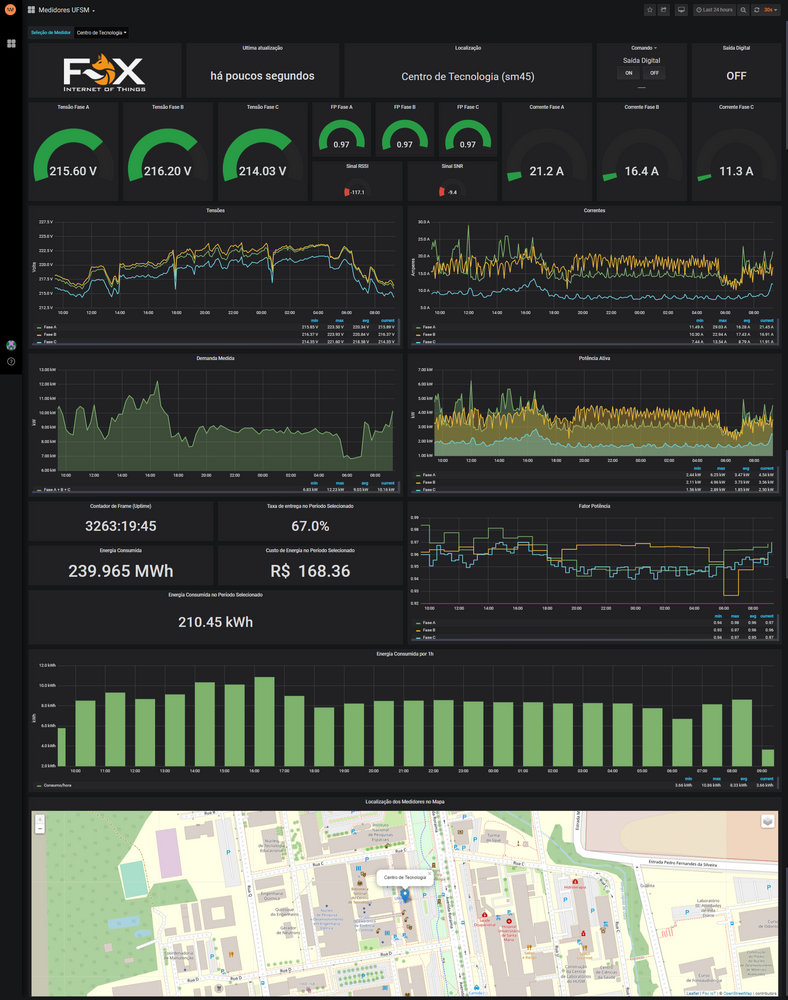The width and height of the screenshot is (788, 1000).
Task: Refresh the dashboard with the refresh icon
Action: point(756,10)
